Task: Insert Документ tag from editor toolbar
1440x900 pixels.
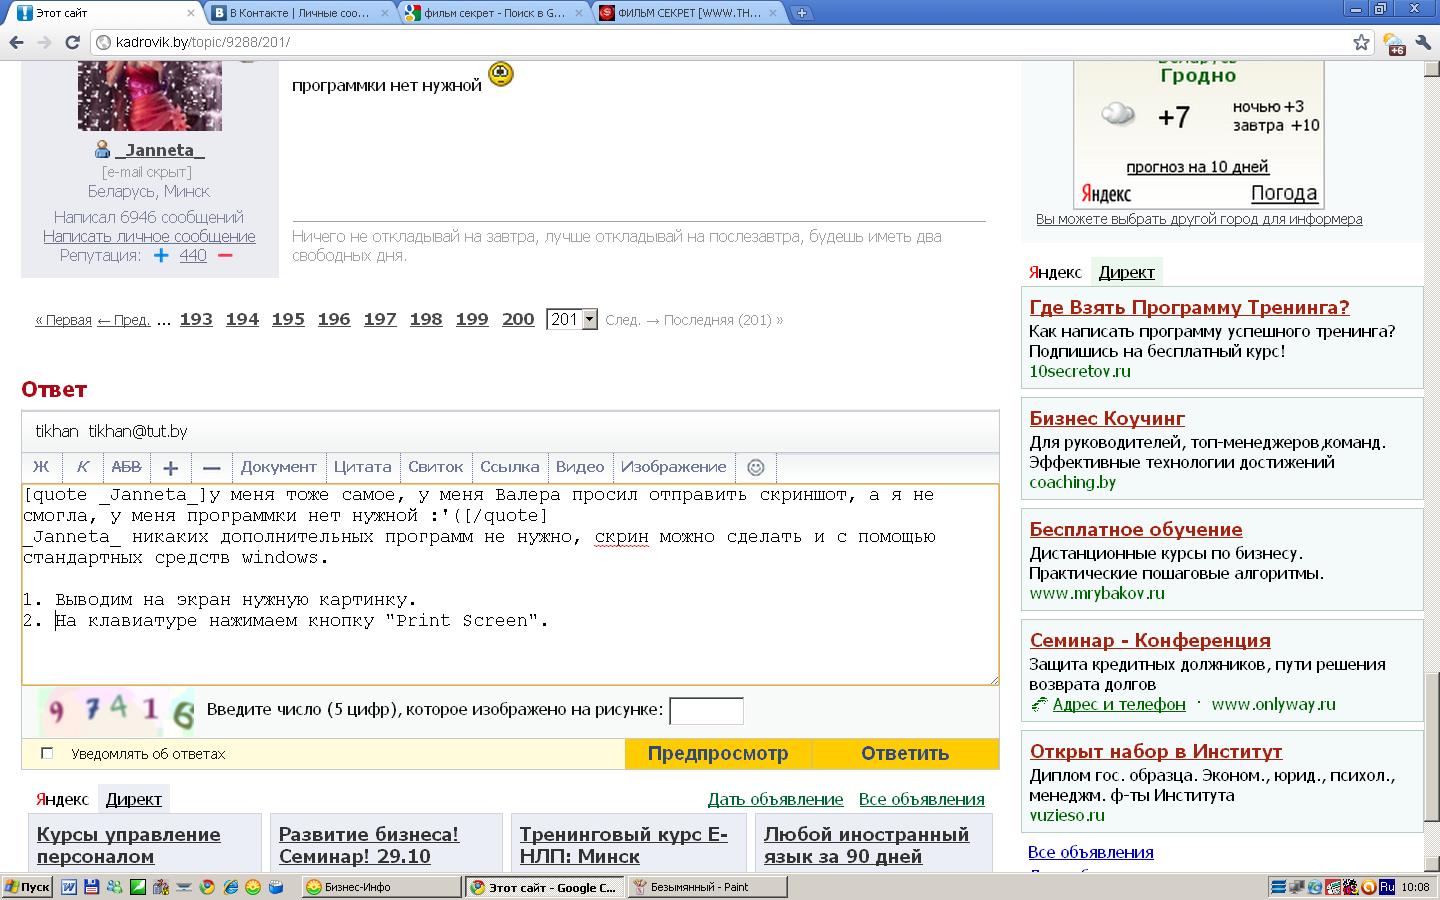Action: point(278,467)
